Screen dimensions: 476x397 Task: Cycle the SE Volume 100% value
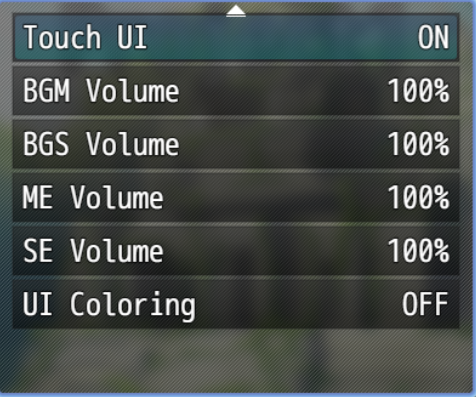[x=418, y=251]
